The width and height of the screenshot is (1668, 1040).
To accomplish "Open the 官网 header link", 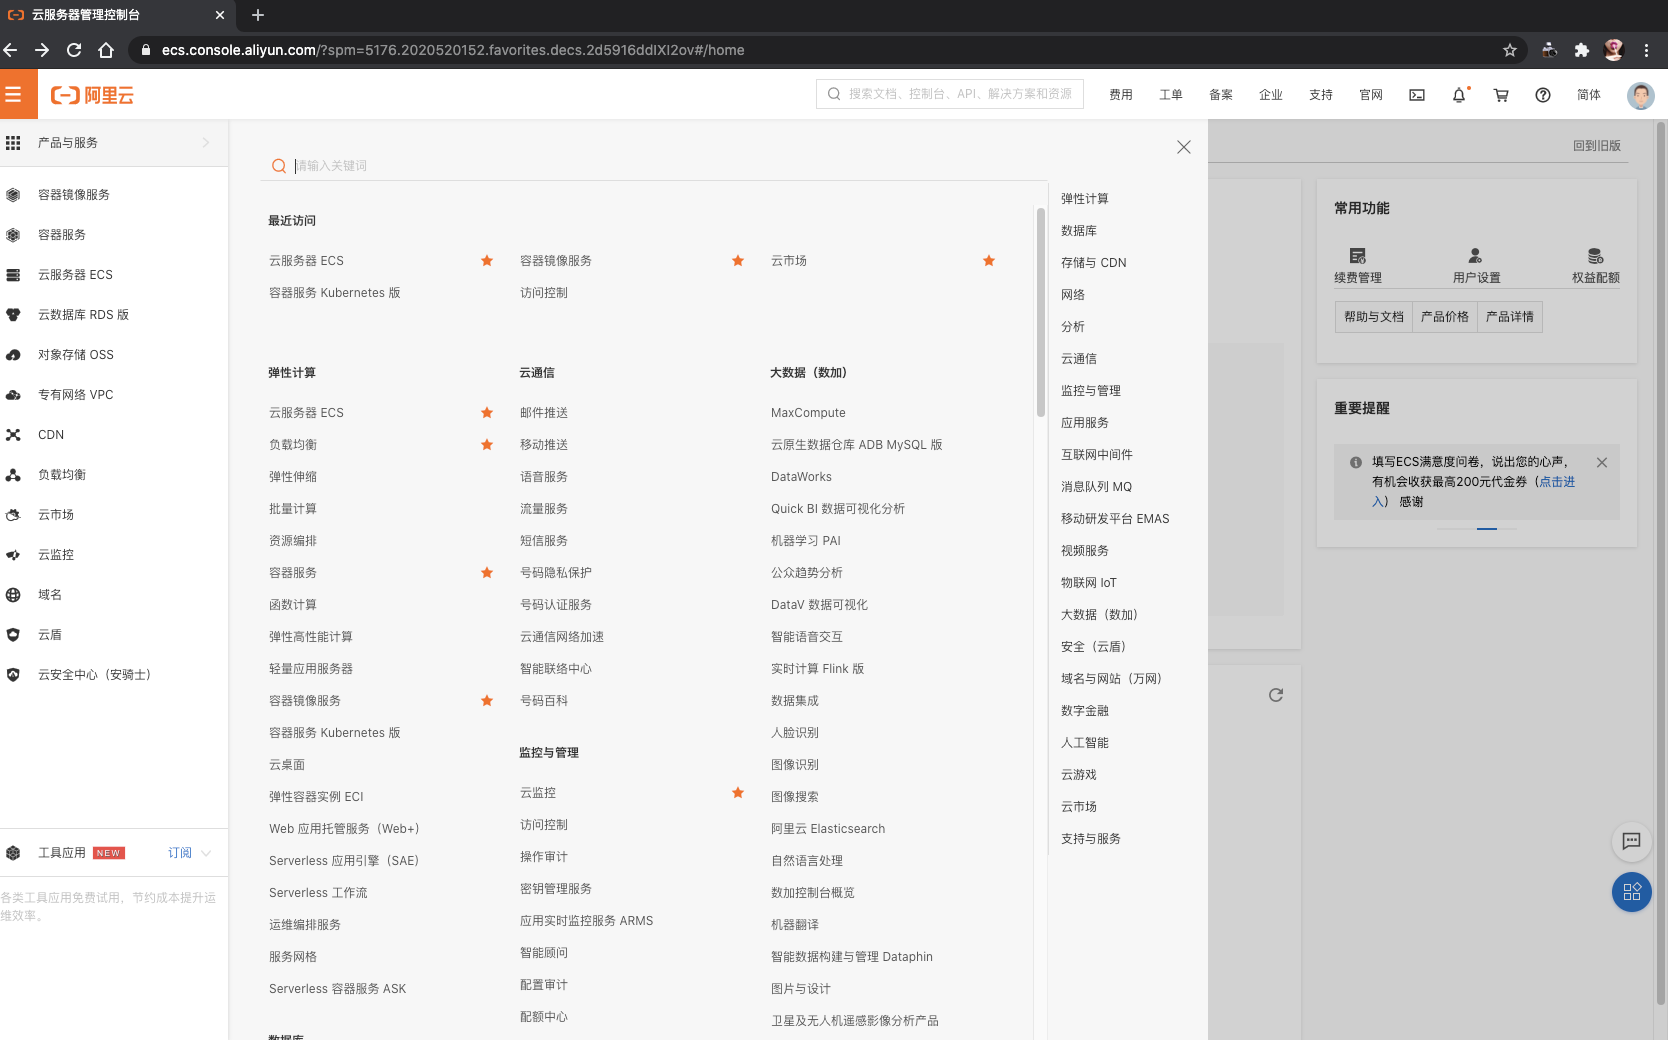I will tap(1371, 95).
